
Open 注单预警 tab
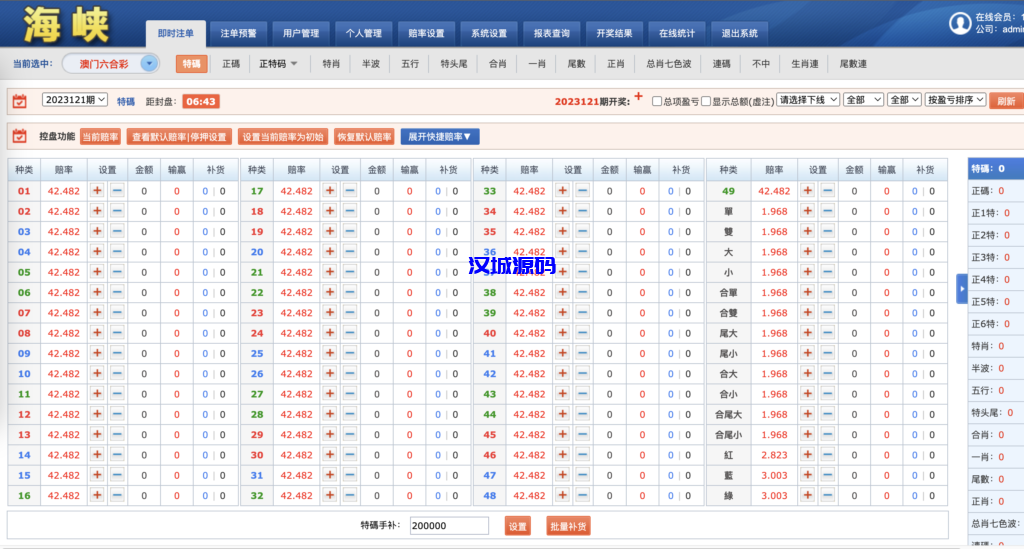[238, 33]
